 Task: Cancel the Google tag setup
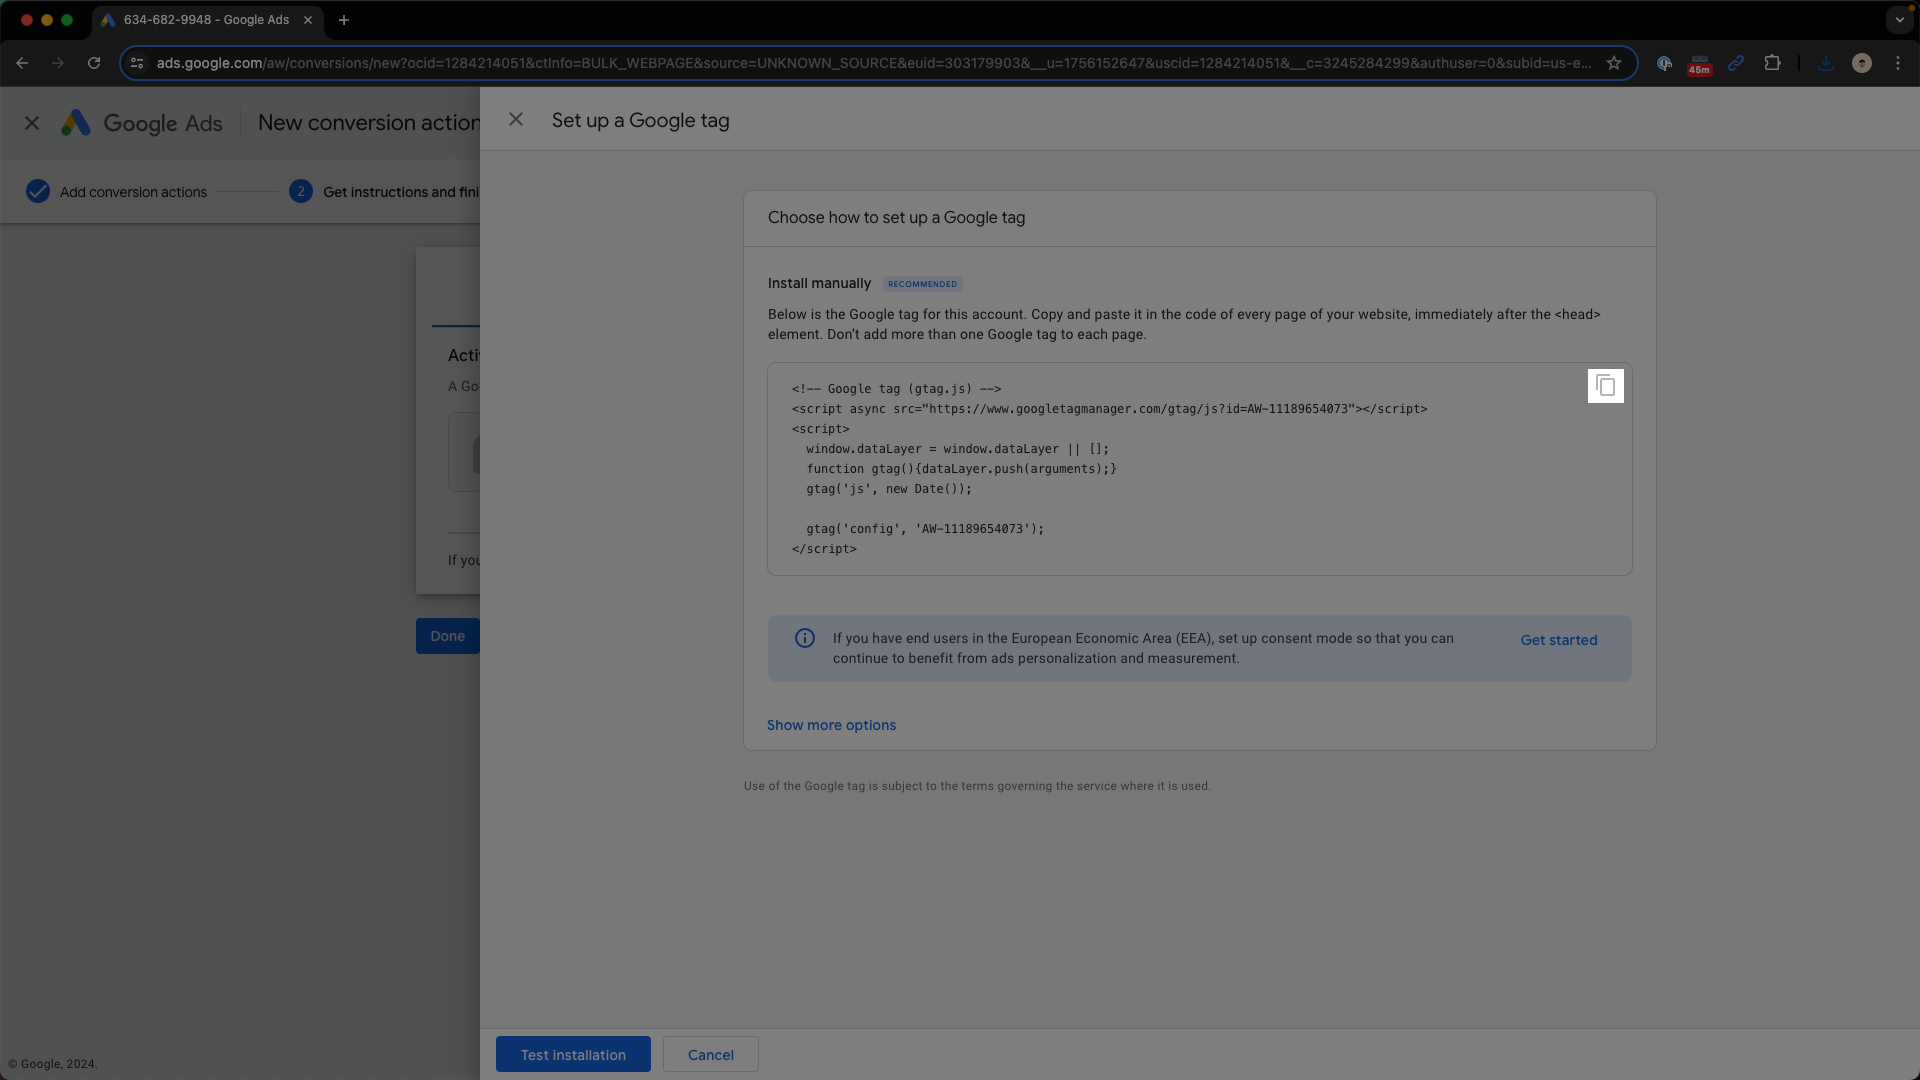tap(710, 1054)
